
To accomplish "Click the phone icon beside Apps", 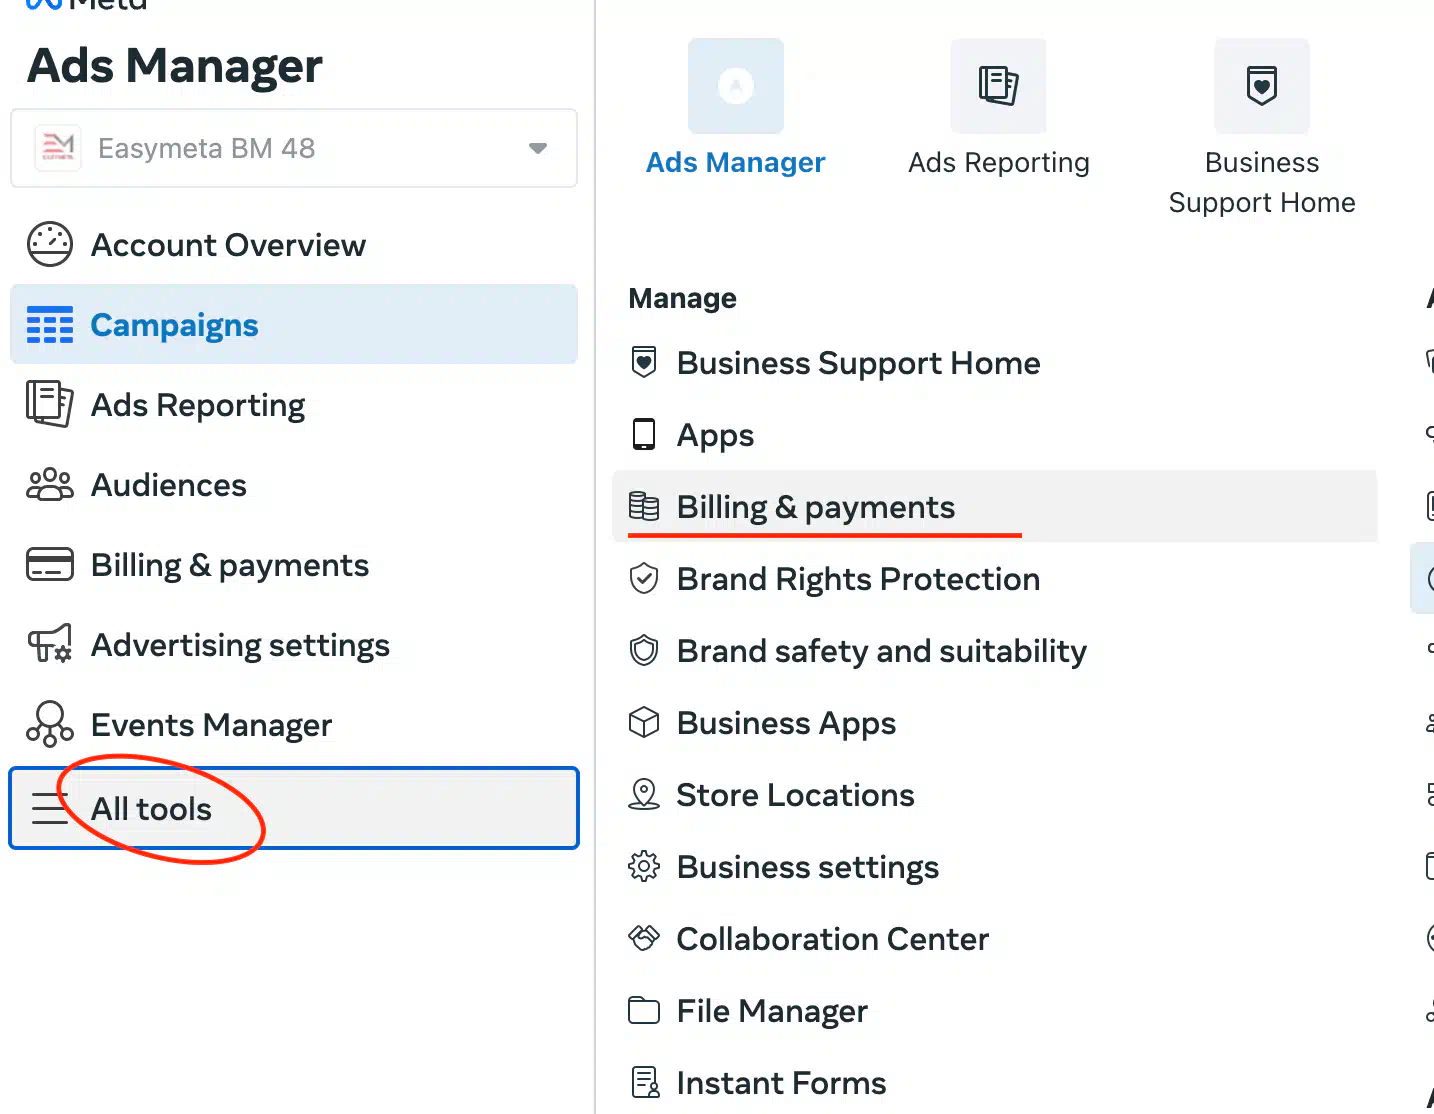I will [x=644, y=434].
